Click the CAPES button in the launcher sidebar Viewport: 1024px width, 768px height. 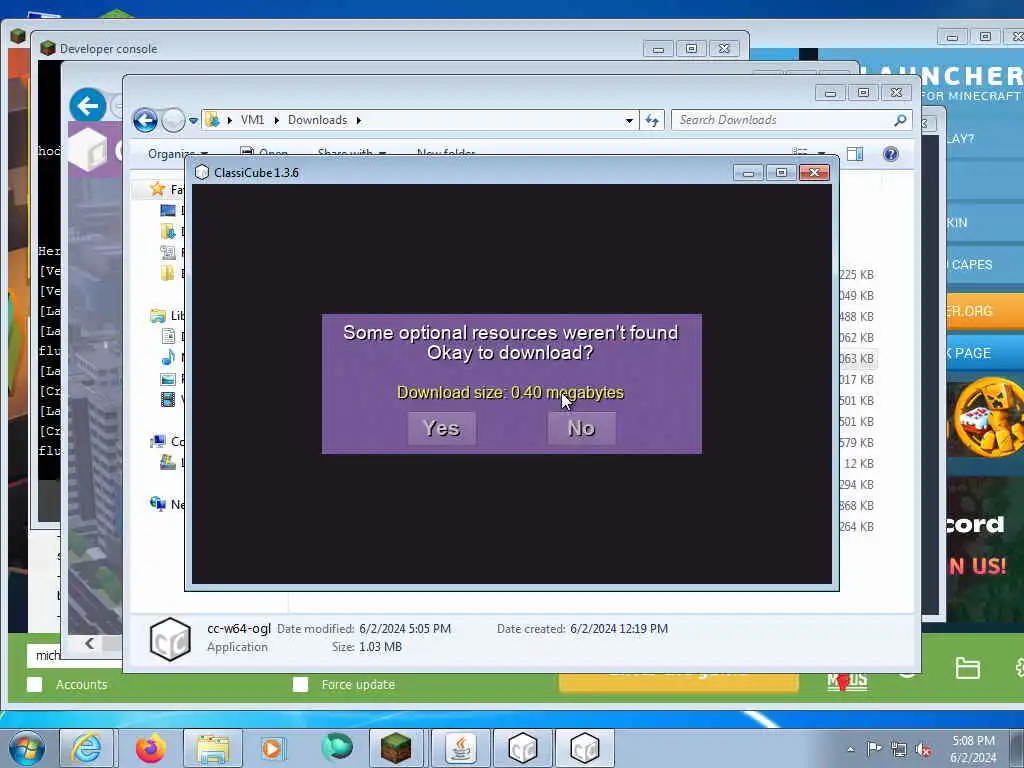tap(985, 264)
